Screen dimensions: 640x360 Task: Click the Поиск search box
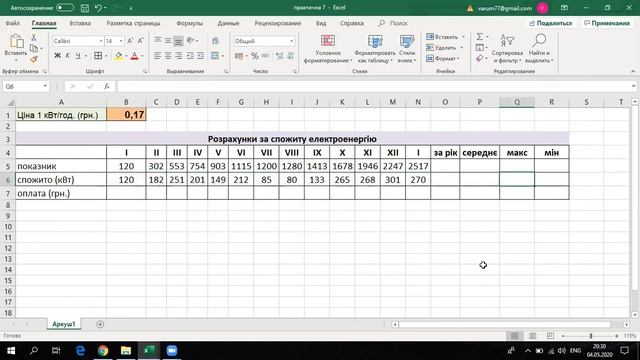[393, 23]
